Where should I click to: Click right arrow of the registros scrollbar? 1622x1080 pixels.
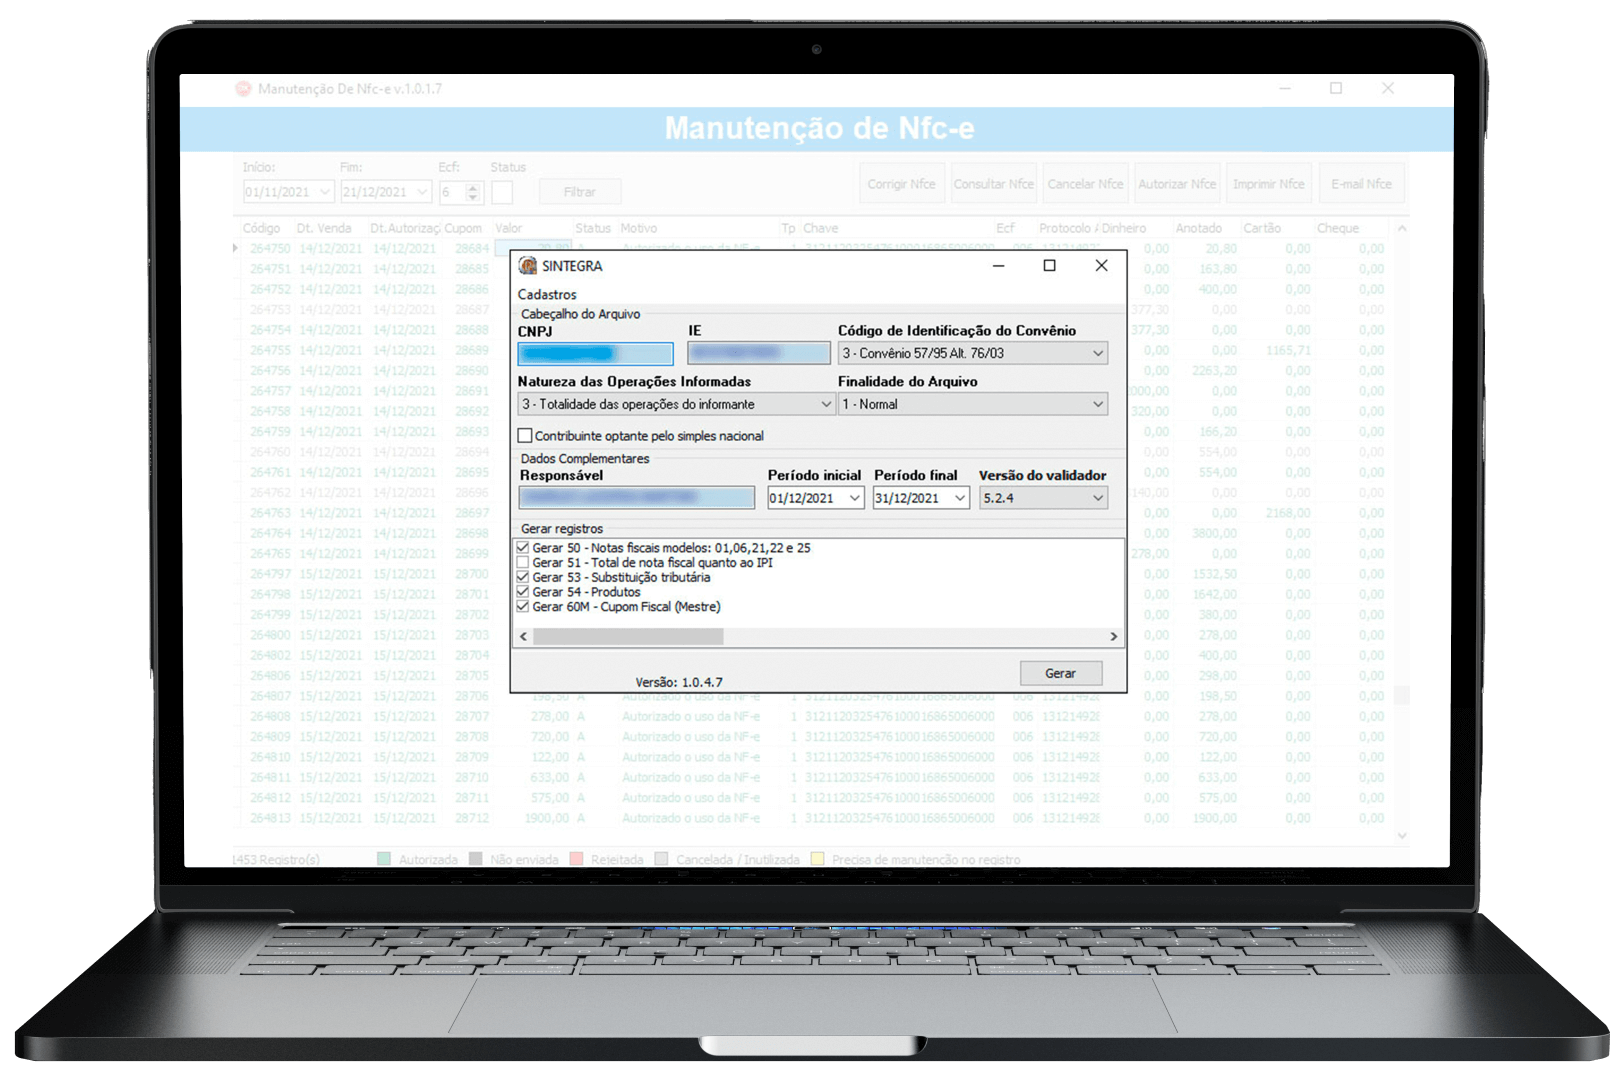click(x=1113, y=637)
